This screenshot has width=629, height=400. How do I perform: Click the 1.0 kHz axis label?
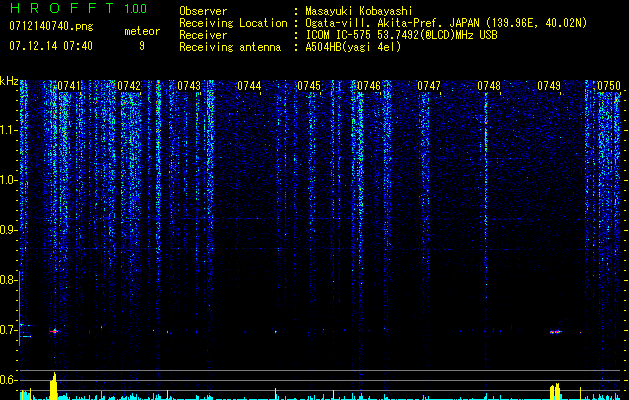[7, 180]
